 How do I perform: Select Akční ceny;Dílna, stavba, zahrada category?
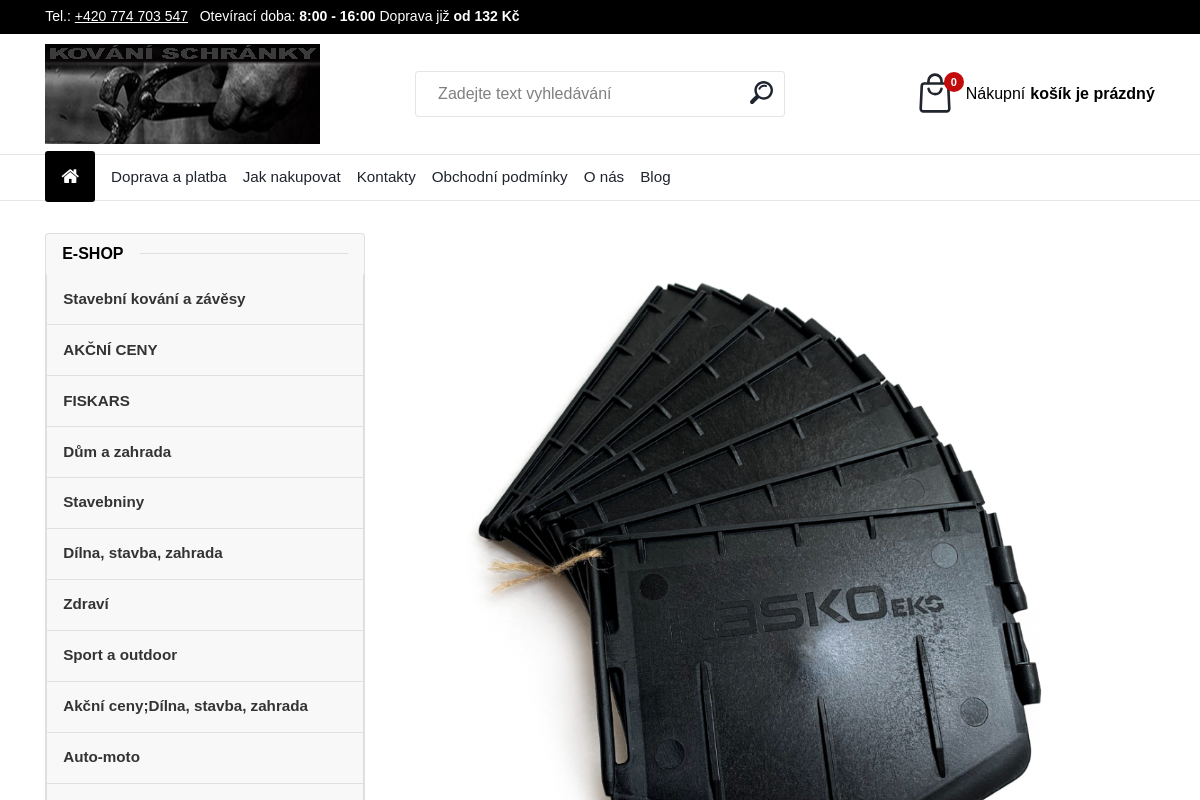click(x=205, y=706)
